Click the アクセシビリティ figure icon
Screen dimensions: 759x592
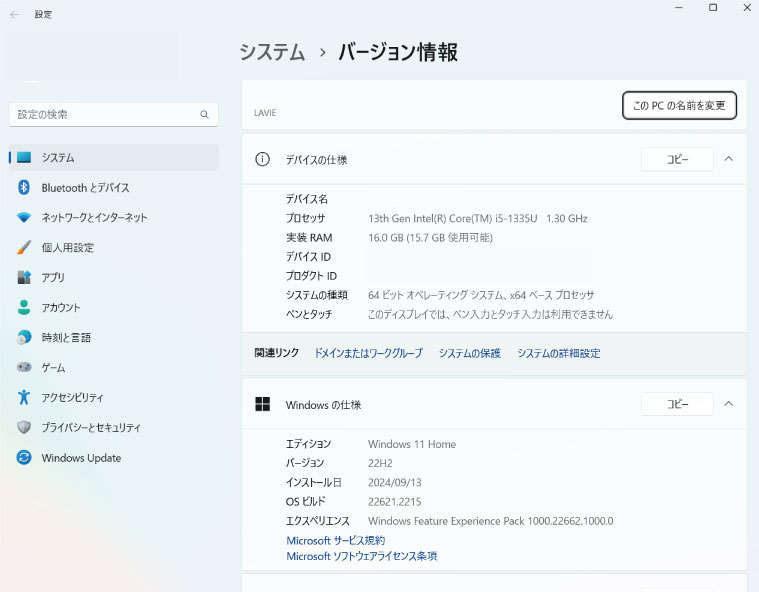(24, 398)
